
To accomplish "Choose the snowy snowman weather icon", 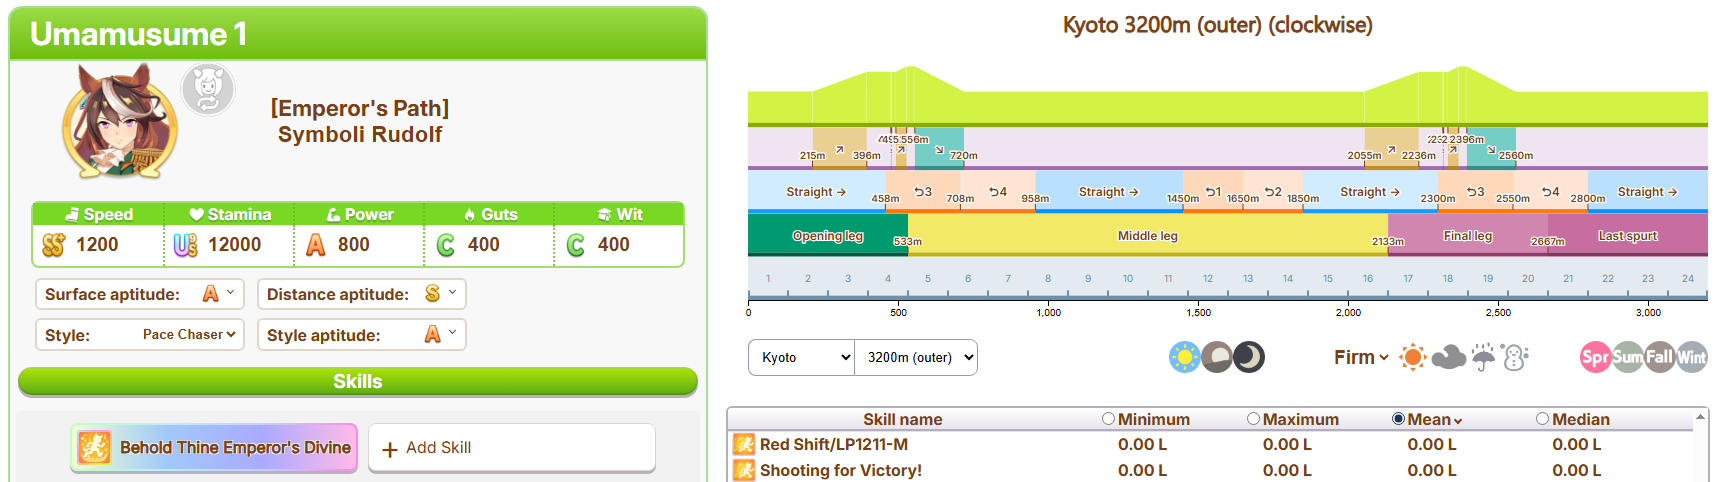I will click(x=1515, y=357).
